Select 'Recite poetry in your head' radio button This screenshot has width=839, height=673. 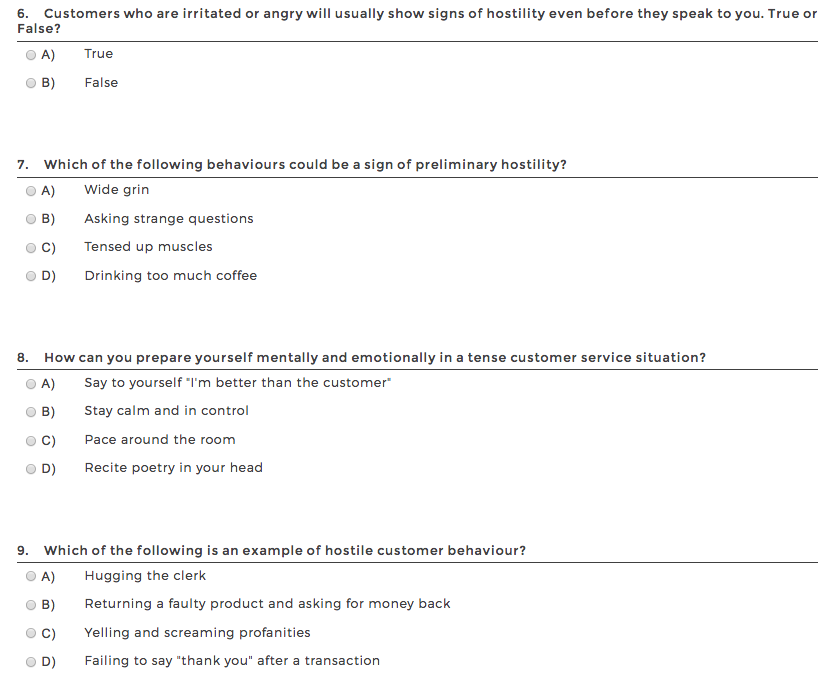31,468
